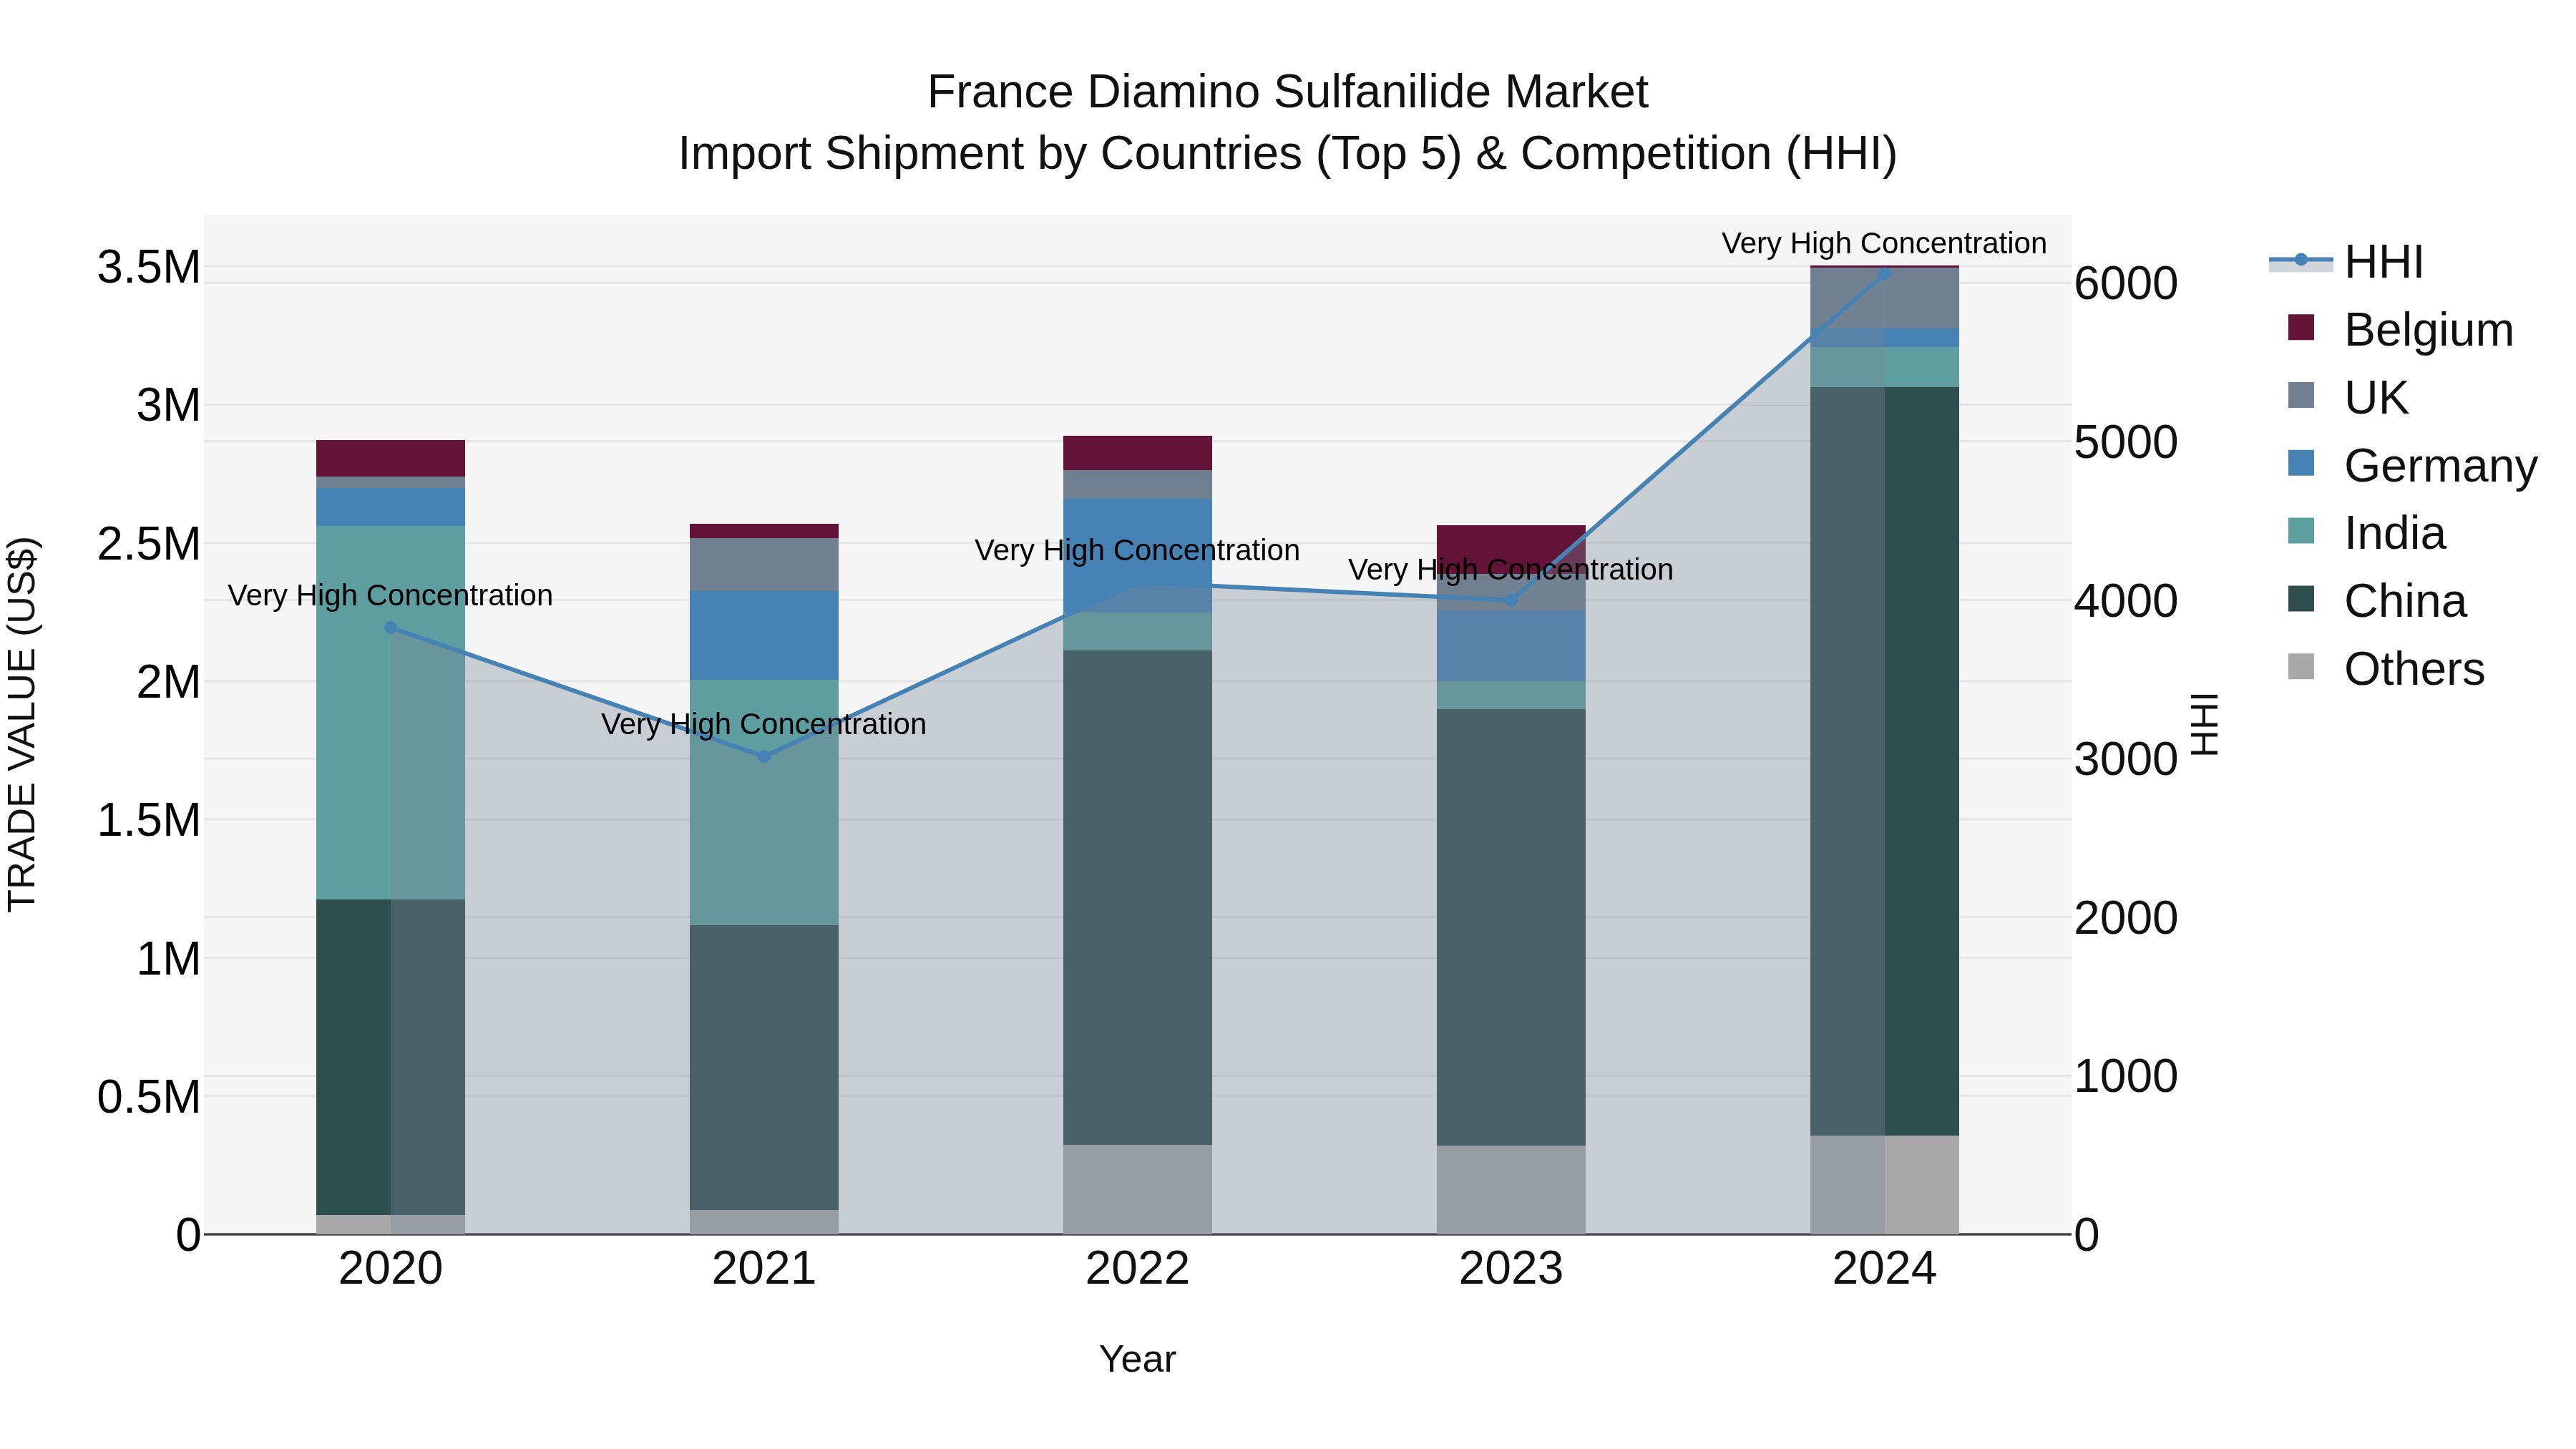Click the 2020 China bar segment
Viewport: 2576px width, 1449px height.
coord(391,1057)
